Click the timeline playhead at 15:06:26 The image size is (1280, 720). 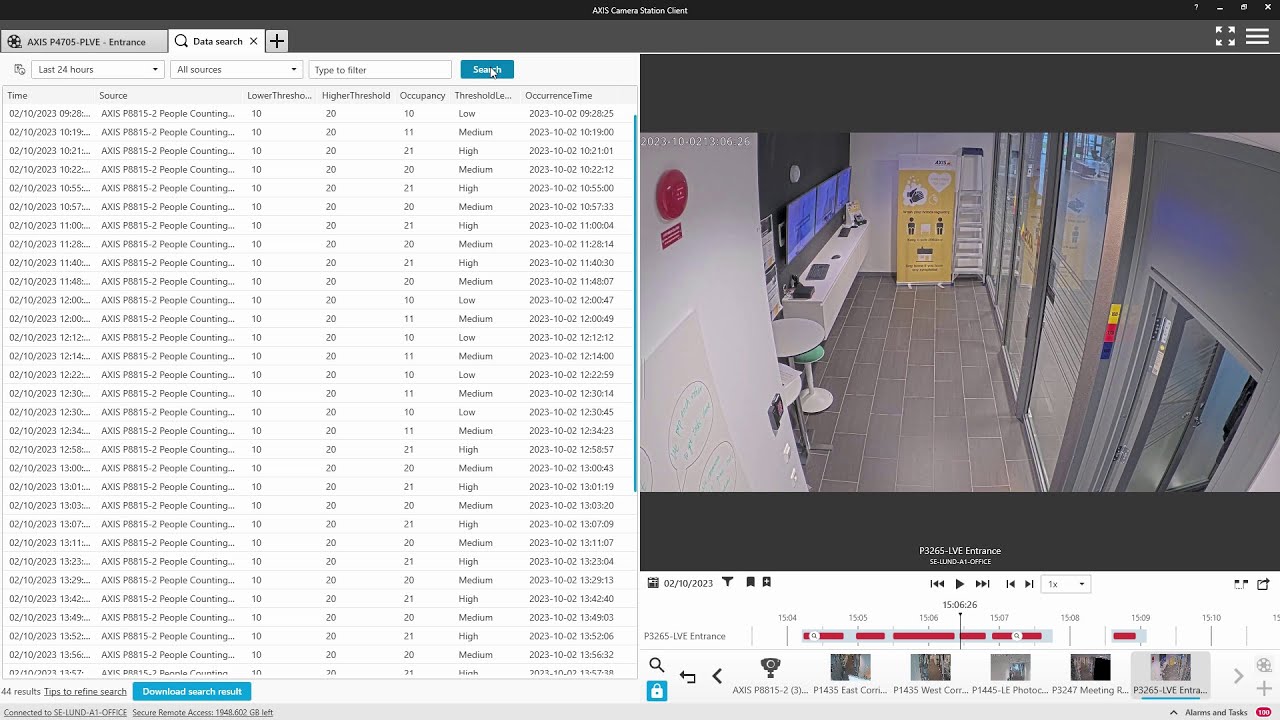pyautogui.click(x=960, y=630)
